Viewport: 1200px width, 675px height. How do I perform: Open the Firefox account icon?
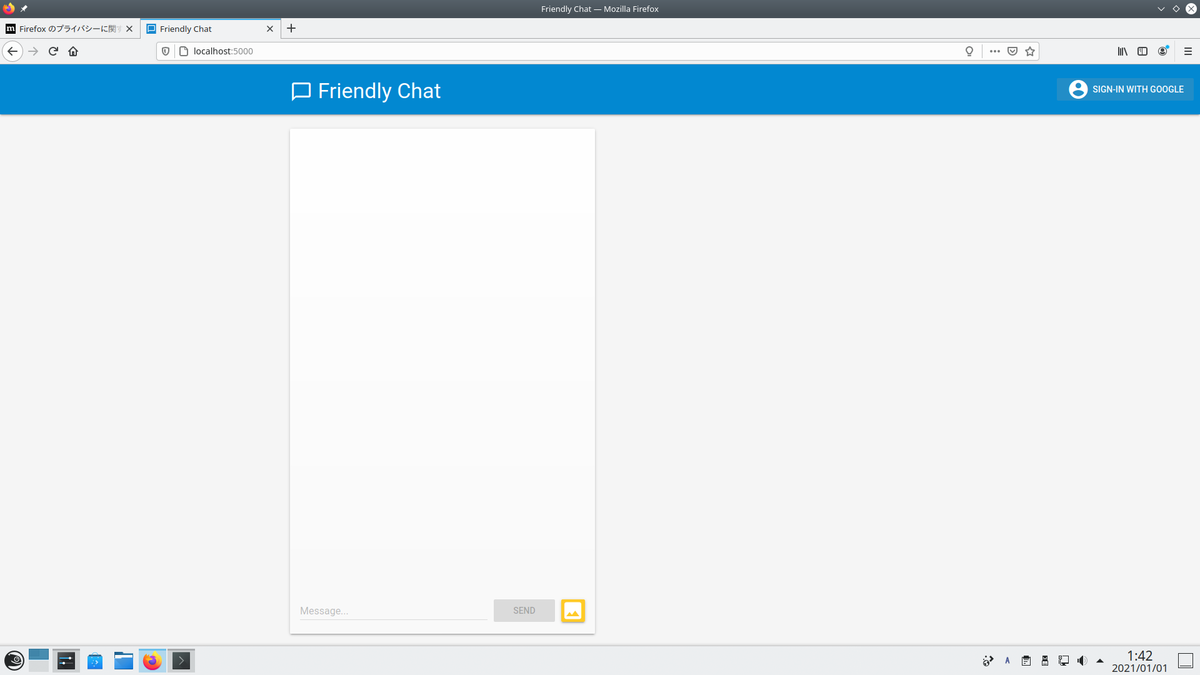(1163, 51)
